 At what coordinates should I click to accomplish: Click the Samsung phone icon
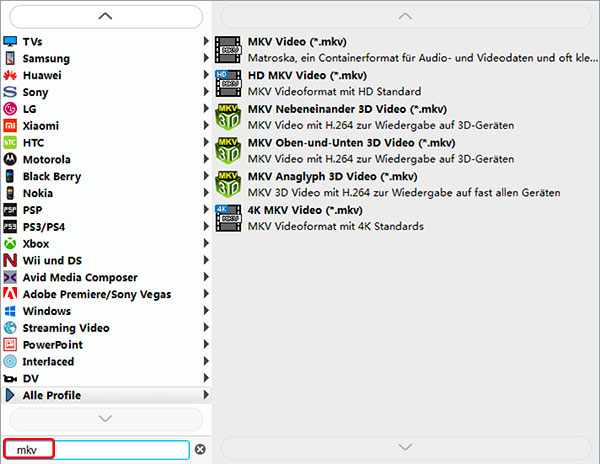[10, 58]
